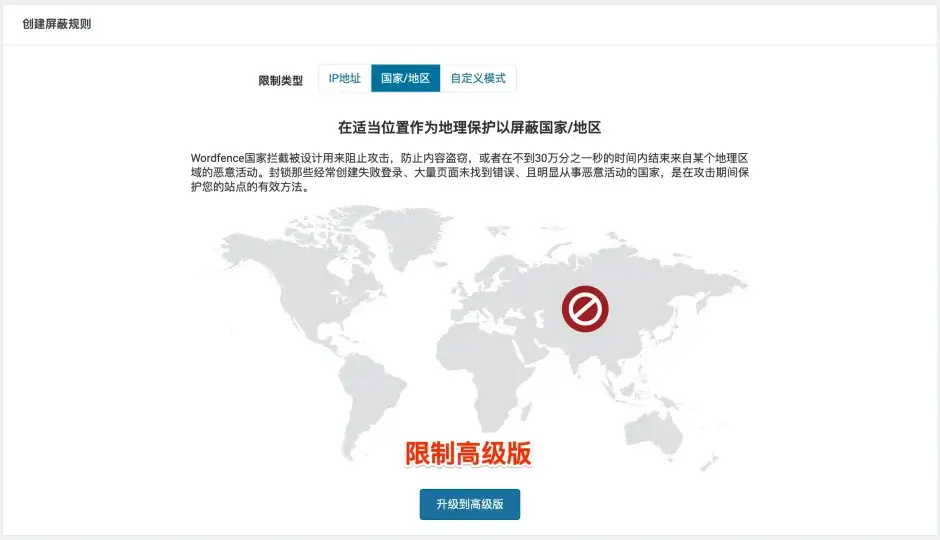This screenshot has width=940, height=540.
Task: Click the 限制类型 field label
Action: coord(280,80)
